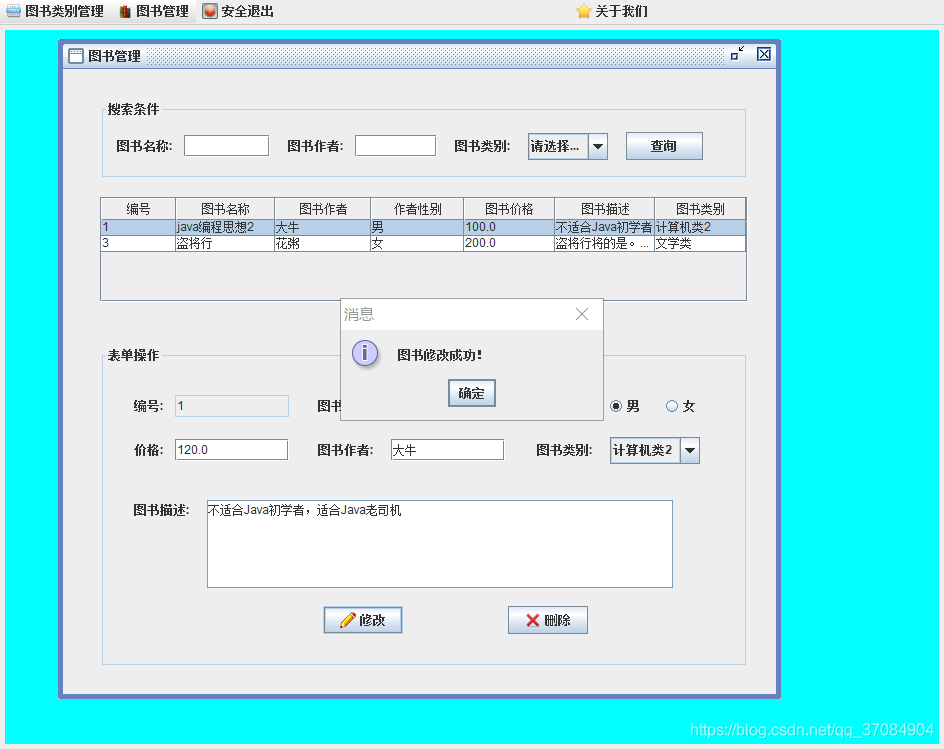Click the 图书名称 search field

pos(226,146)
